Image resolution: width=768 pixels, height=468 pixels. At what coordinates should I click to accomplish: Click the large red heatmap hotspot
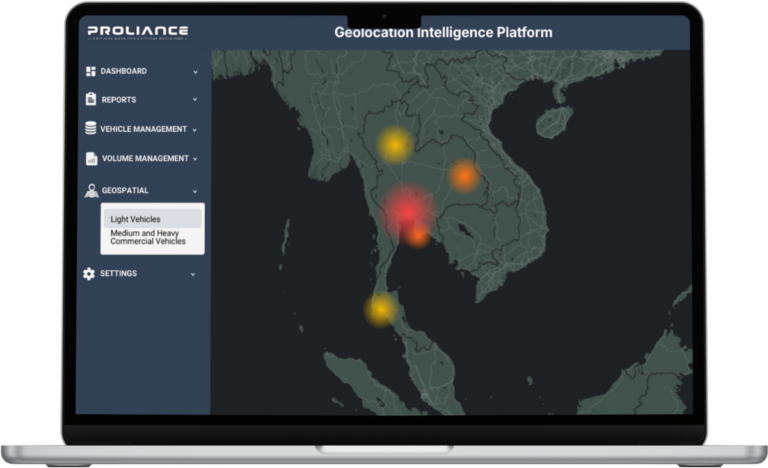coord(407,211)
